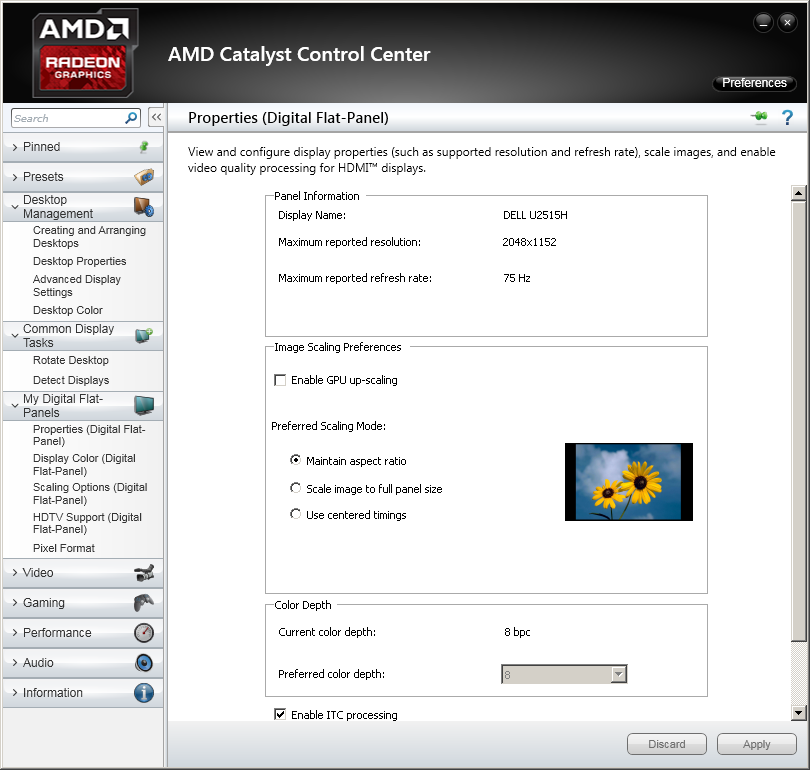Open Desktop Color page
Viewport: 810px width, 770px height.
coord(68,310)
